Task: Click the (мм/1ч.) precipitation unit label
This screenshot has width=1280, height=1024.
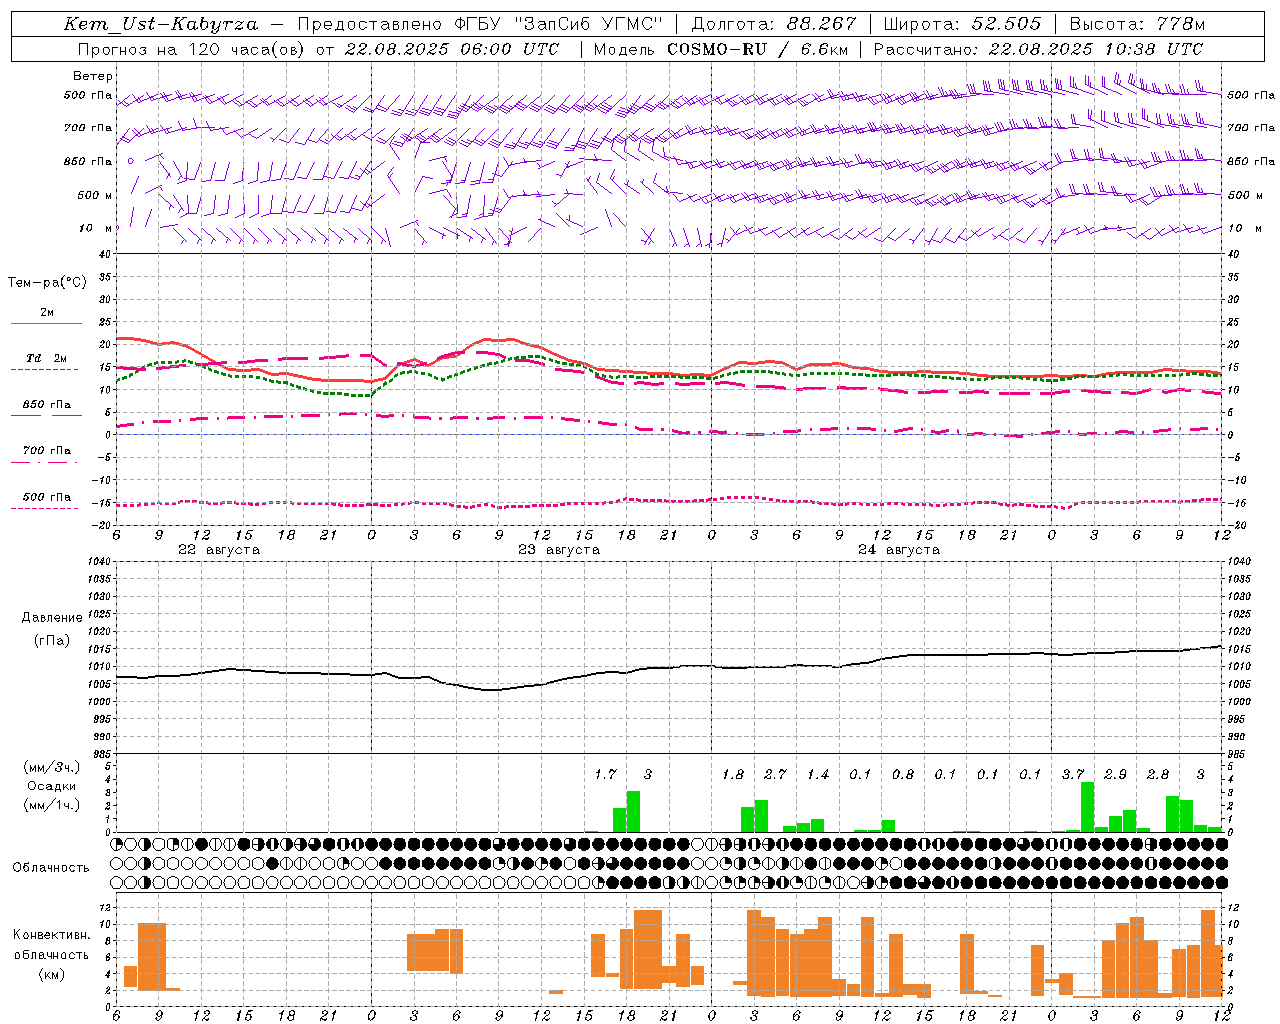Action: 51,806
